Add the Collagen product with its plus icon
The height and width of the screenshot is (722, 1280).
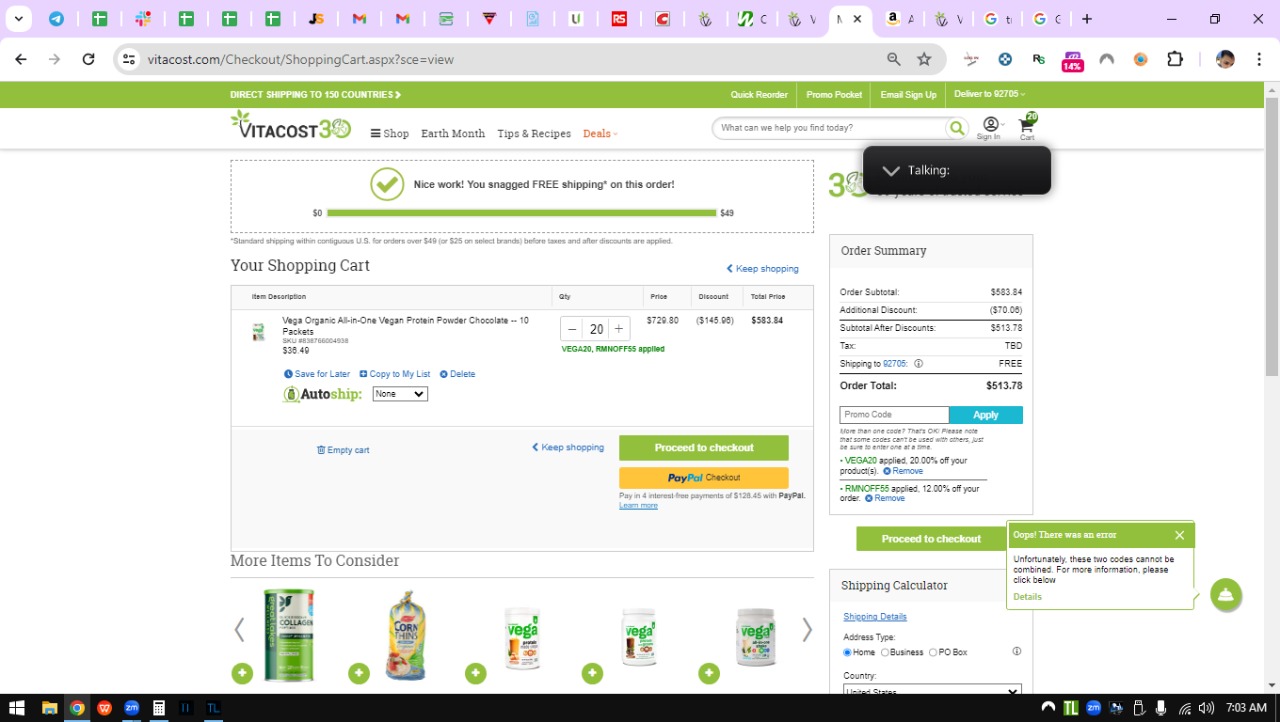[242, 674]
